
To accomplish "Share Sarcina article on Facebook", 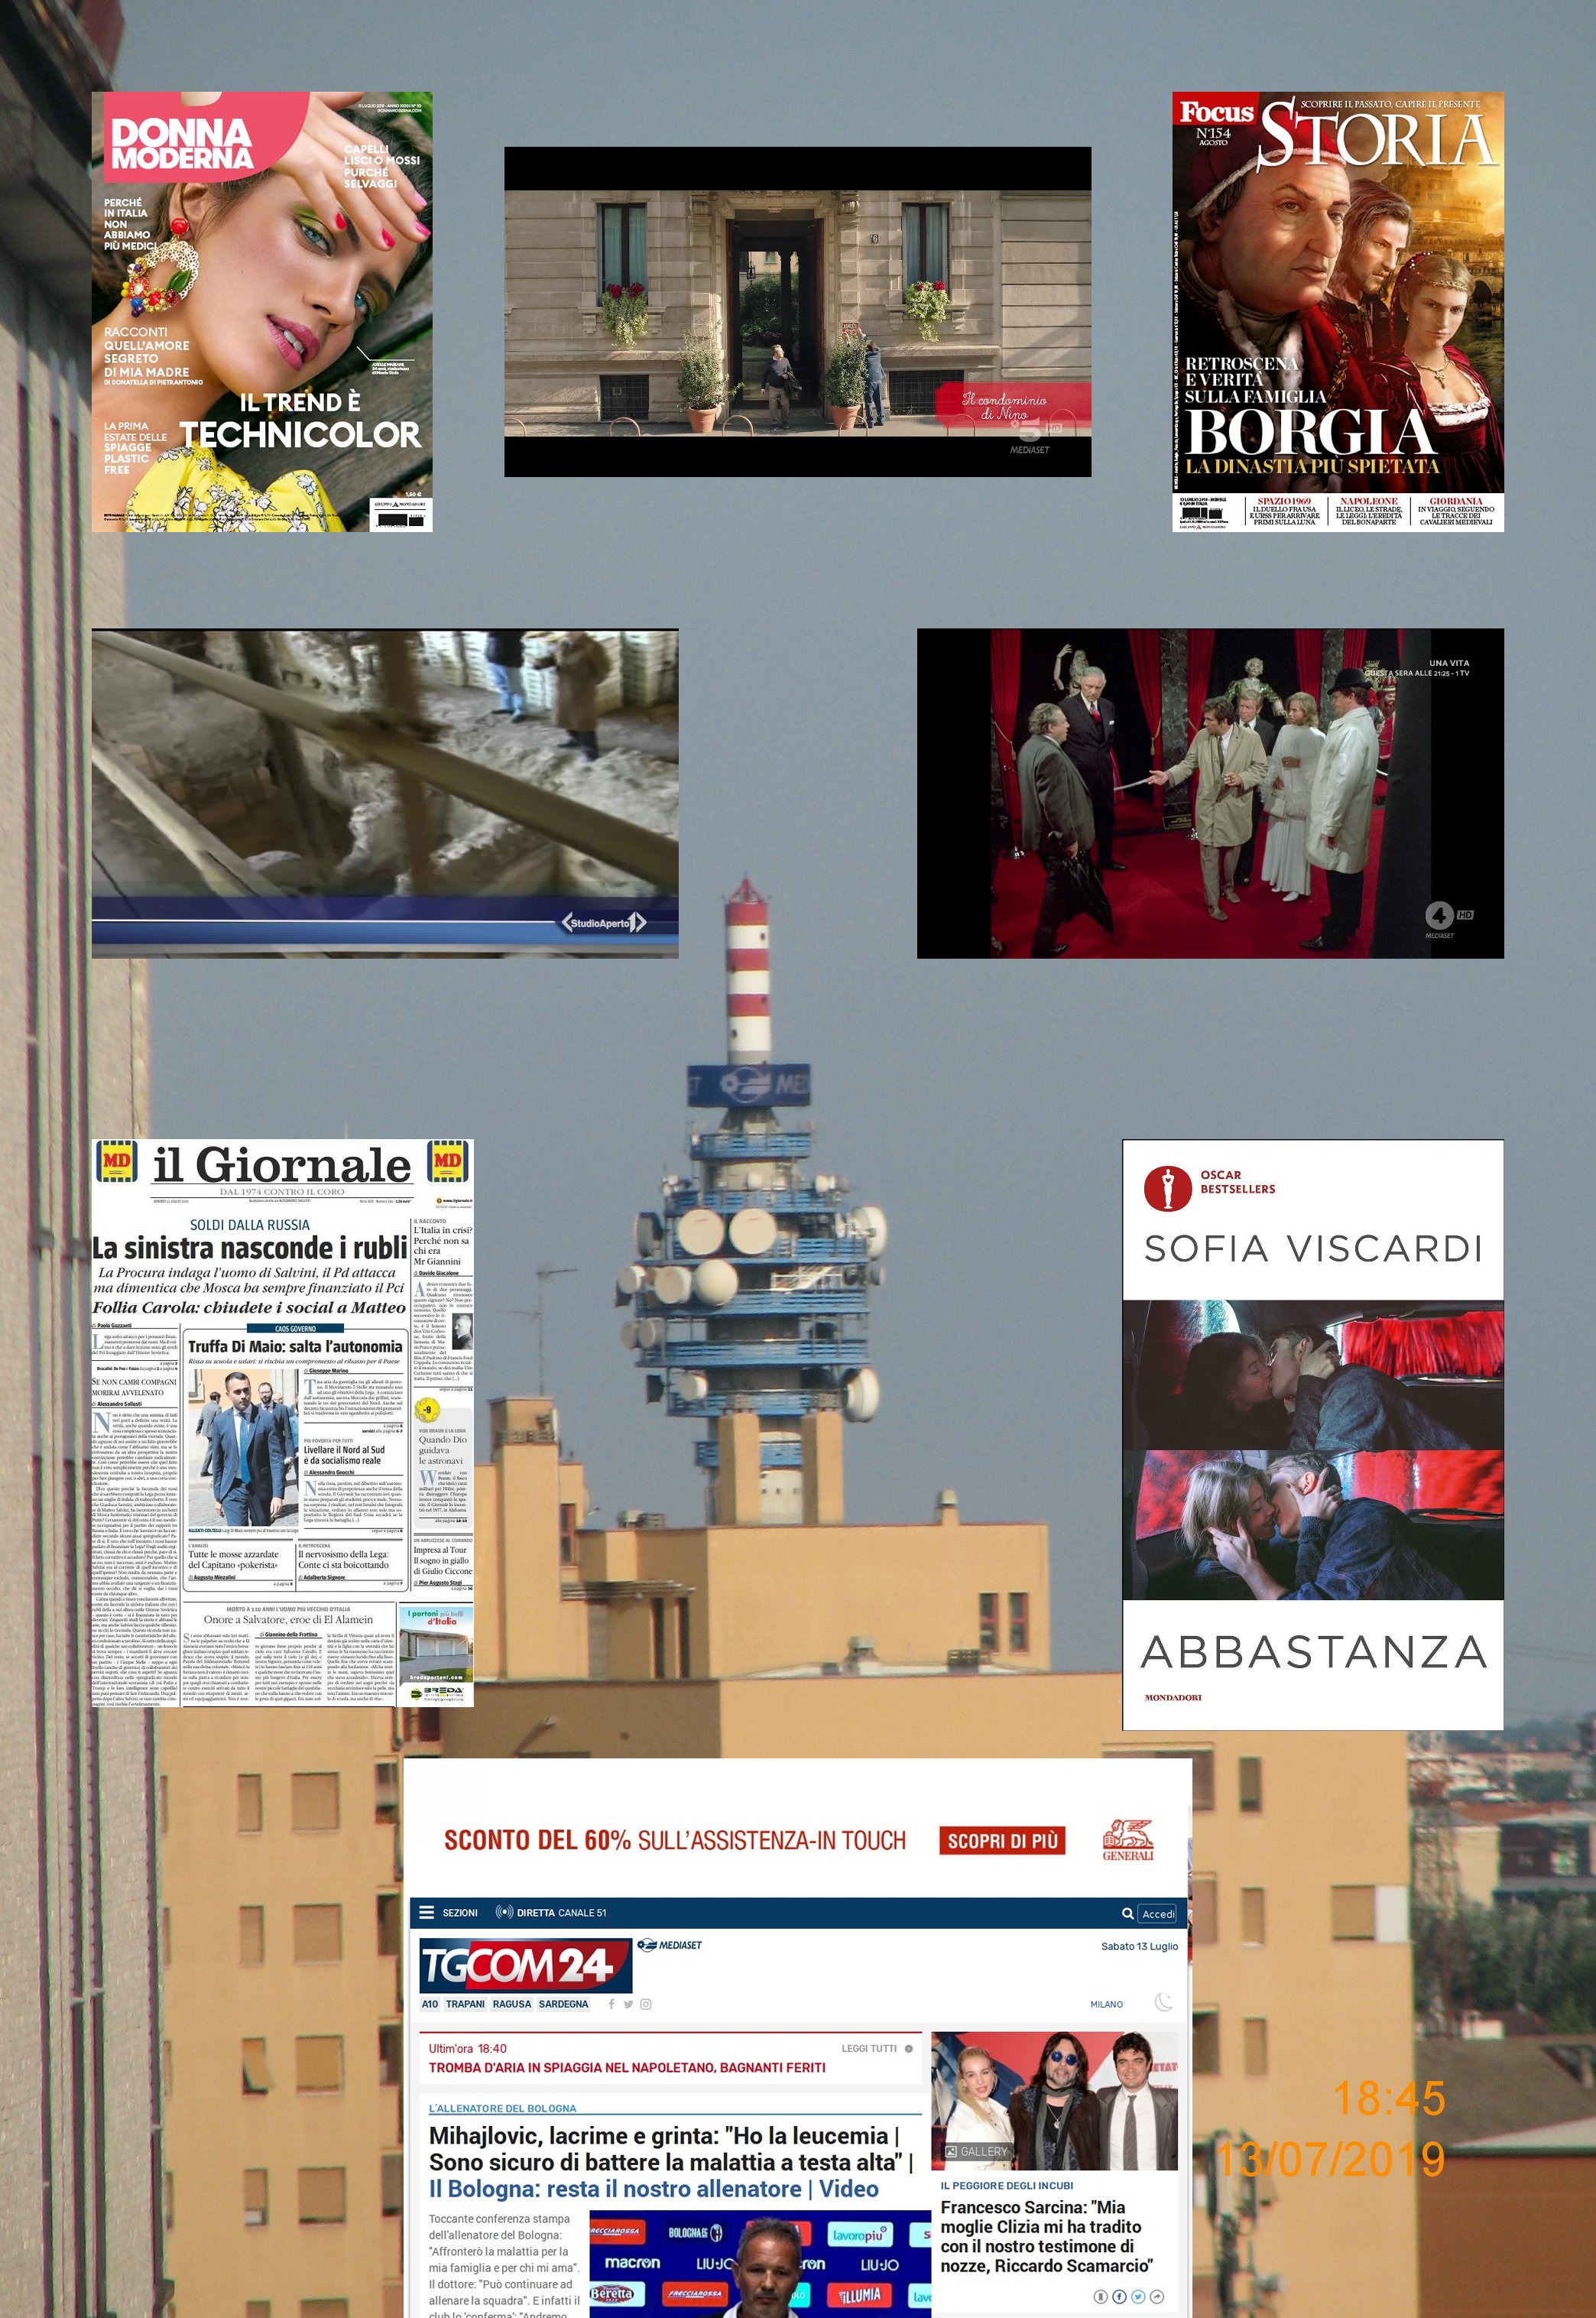I will click(1119, 2296).
